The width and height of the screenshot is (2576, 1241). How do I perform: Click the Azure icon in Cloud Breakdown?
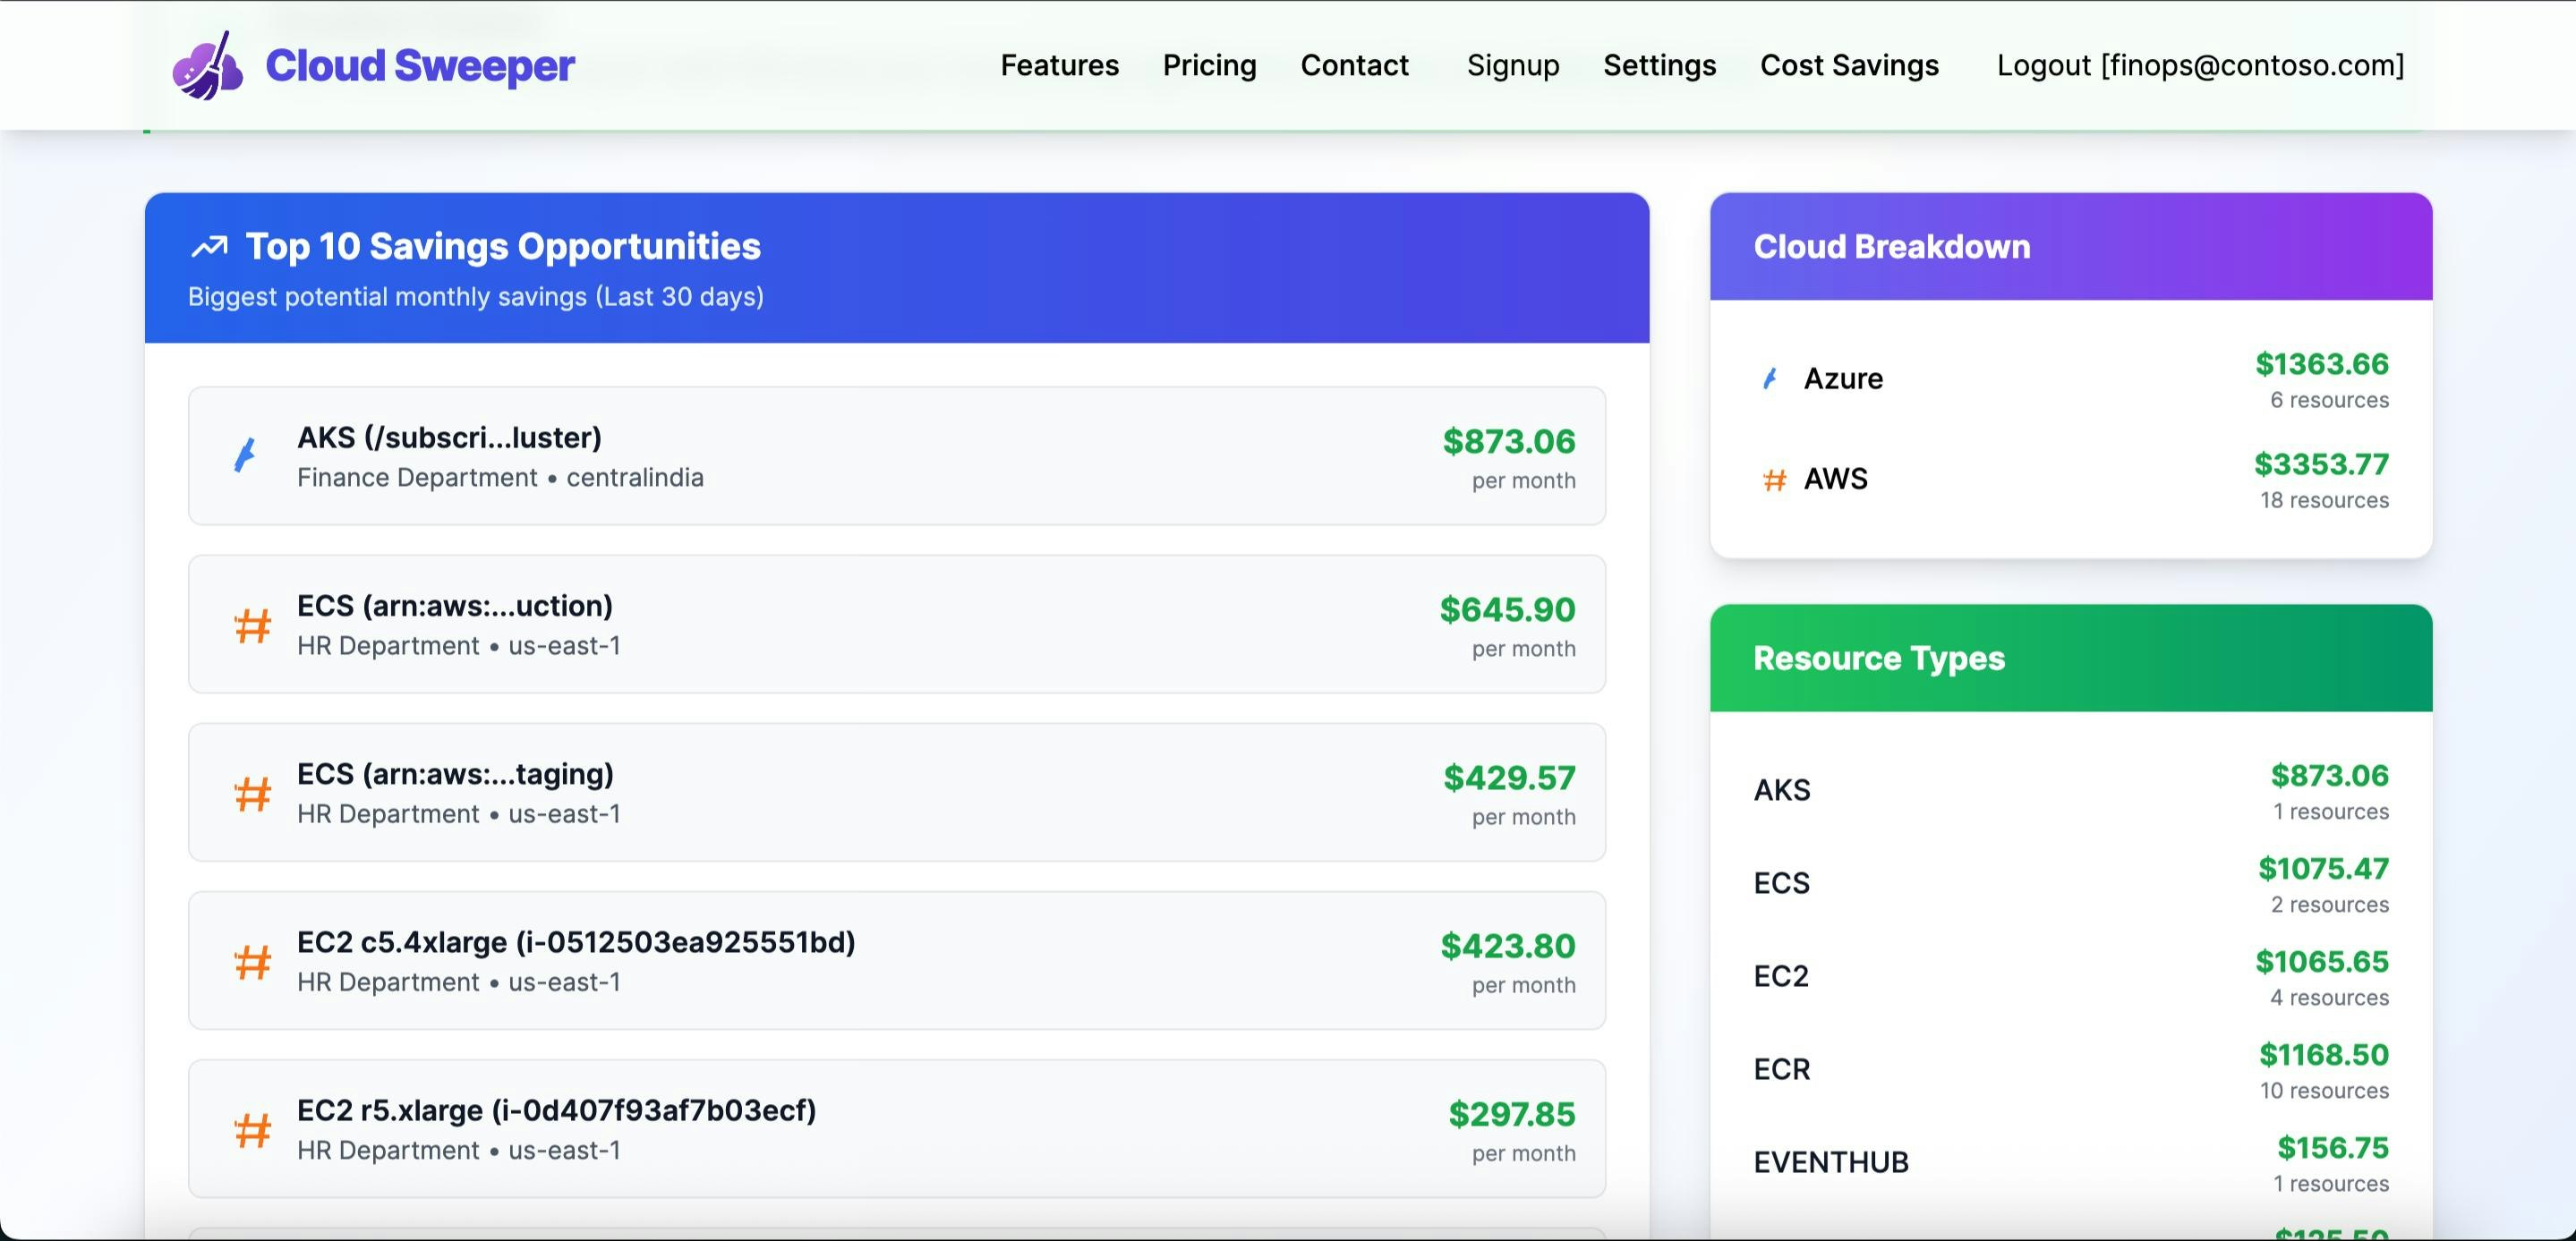click(x=1770, y=379)
